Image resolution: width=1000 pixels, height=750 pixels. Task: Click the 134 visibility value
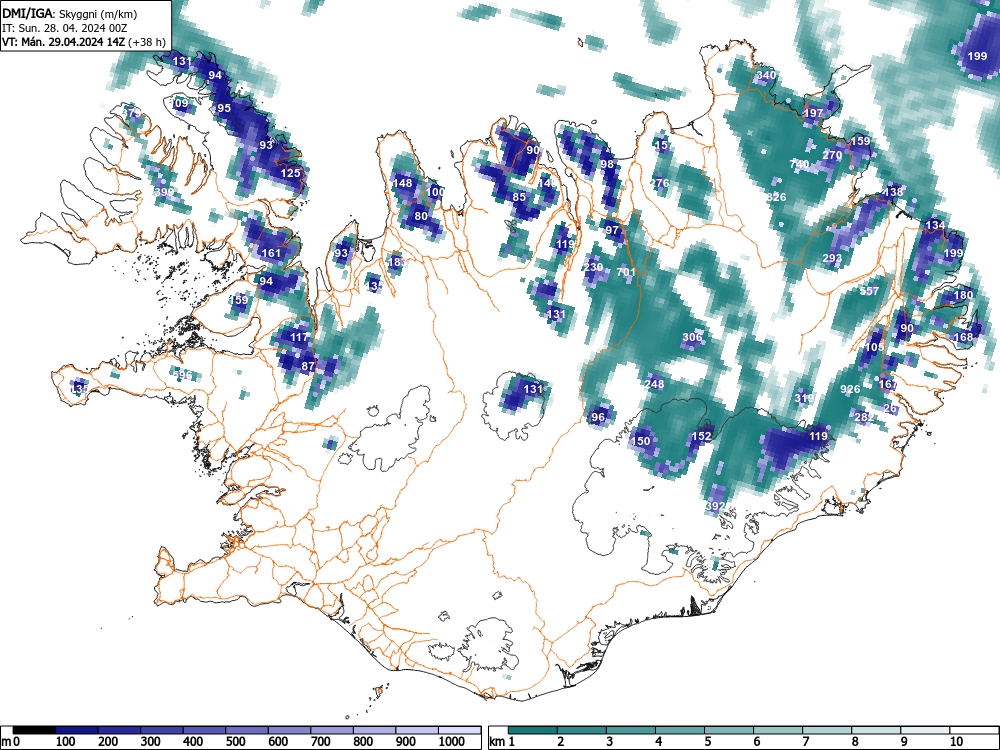click(x=935, y=224)
